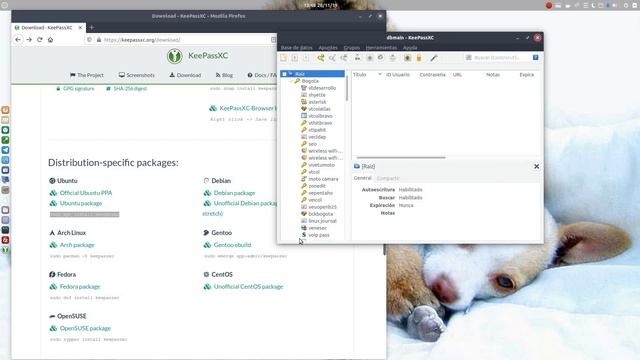This screenshot has width=640, height=360.
Task: Reload the page in Firefox
Action: (x=40, y=40)
